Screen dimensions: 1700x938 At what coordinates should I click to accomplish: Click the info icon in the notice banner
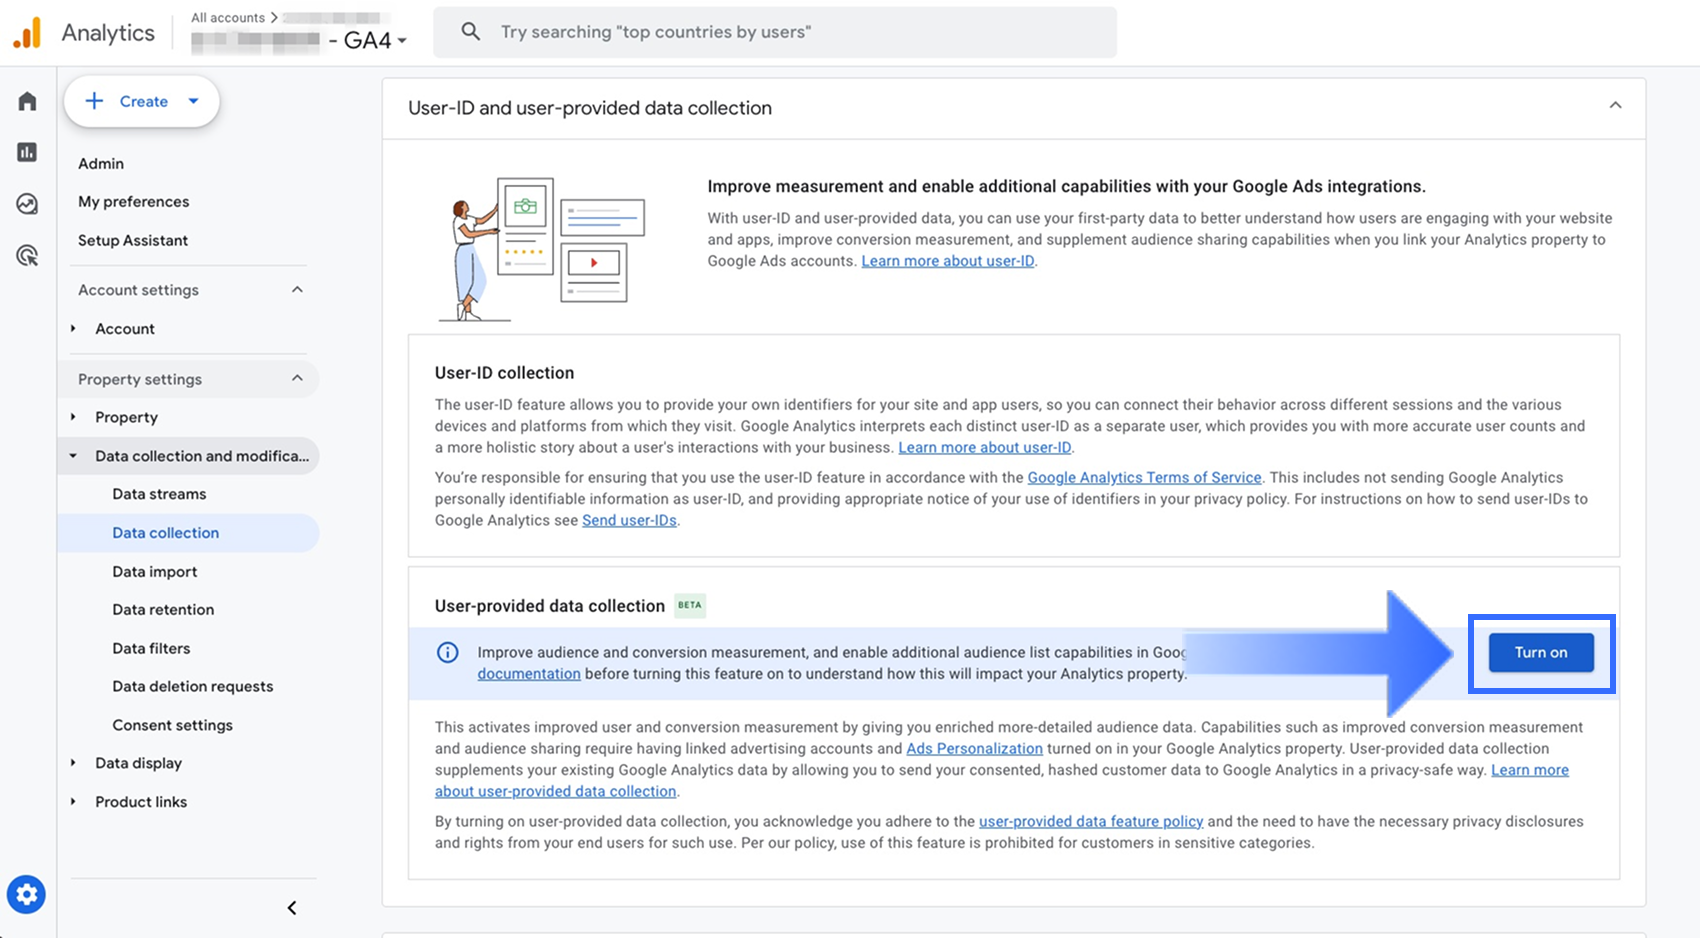pyautogui.click(x=448, y=653)
